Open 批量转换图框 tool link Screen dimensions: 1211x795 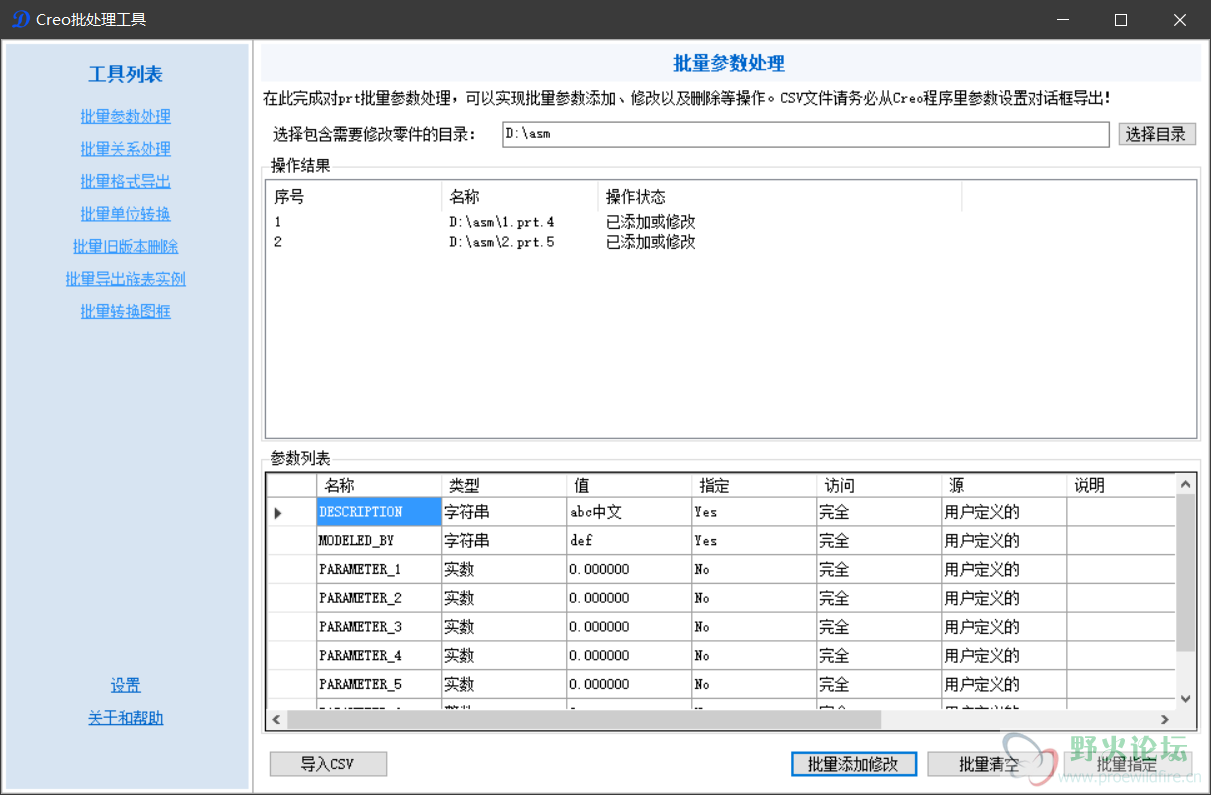point(126,311)
